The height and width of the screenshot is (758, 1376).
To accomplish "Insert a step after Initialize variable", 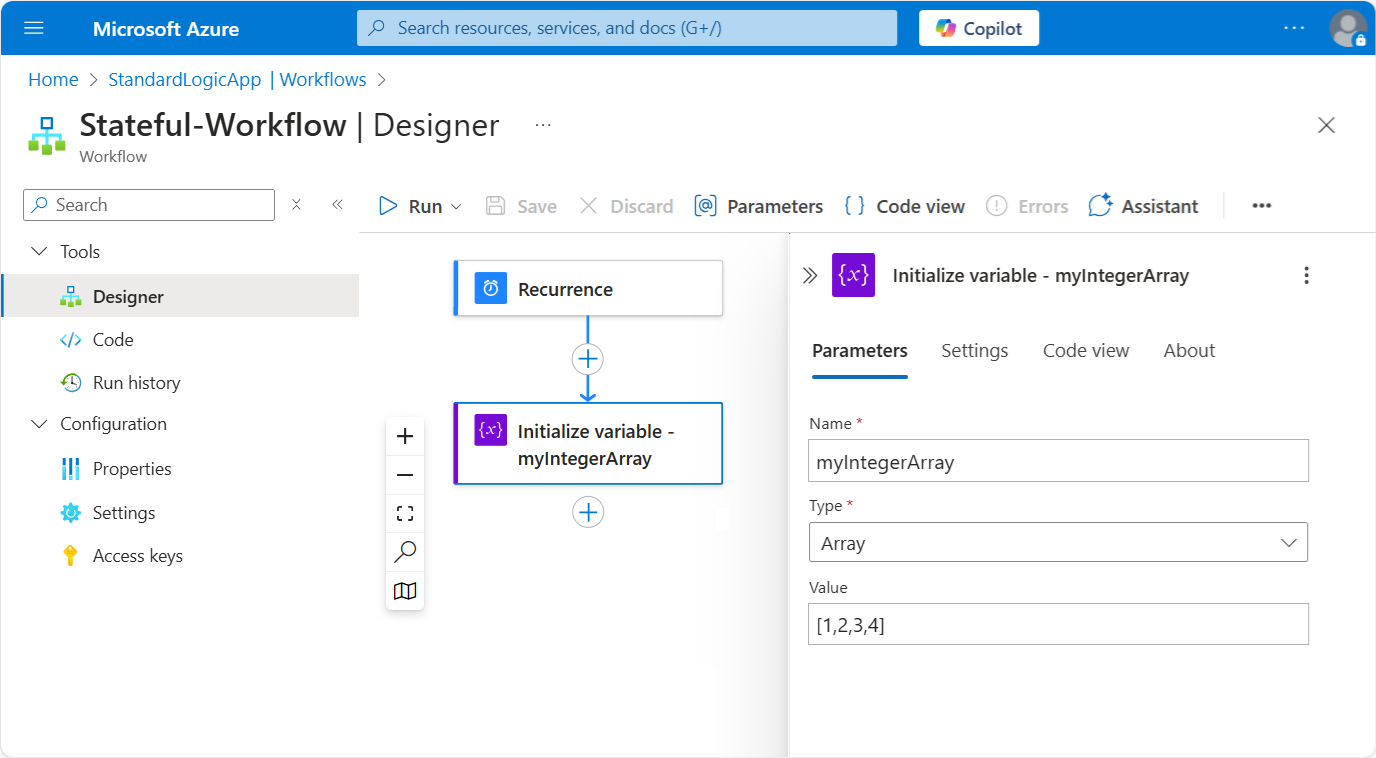I will (x=588, y=512).
